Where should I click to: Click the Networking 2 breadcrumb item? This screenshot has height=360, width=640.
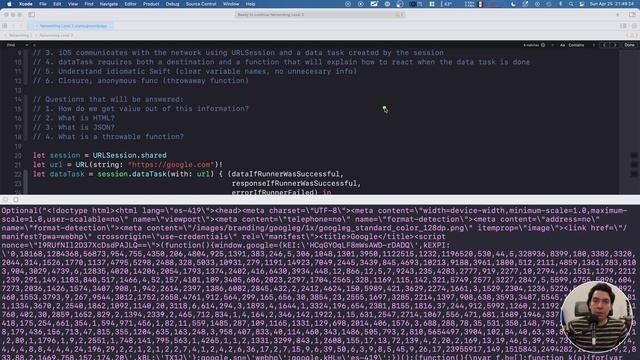tap(20, 36)
